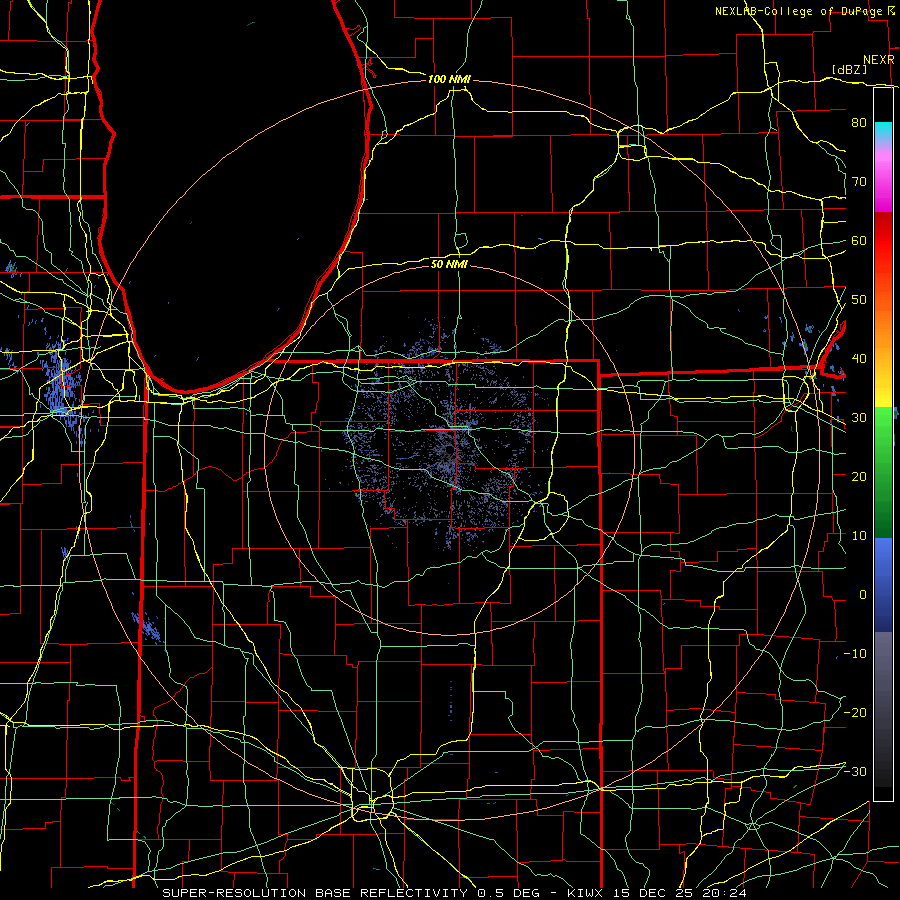The width and height of the screenshot is (900, 900).
Task: Click the NEXR label above the color scale
Action: click(879, 60)
